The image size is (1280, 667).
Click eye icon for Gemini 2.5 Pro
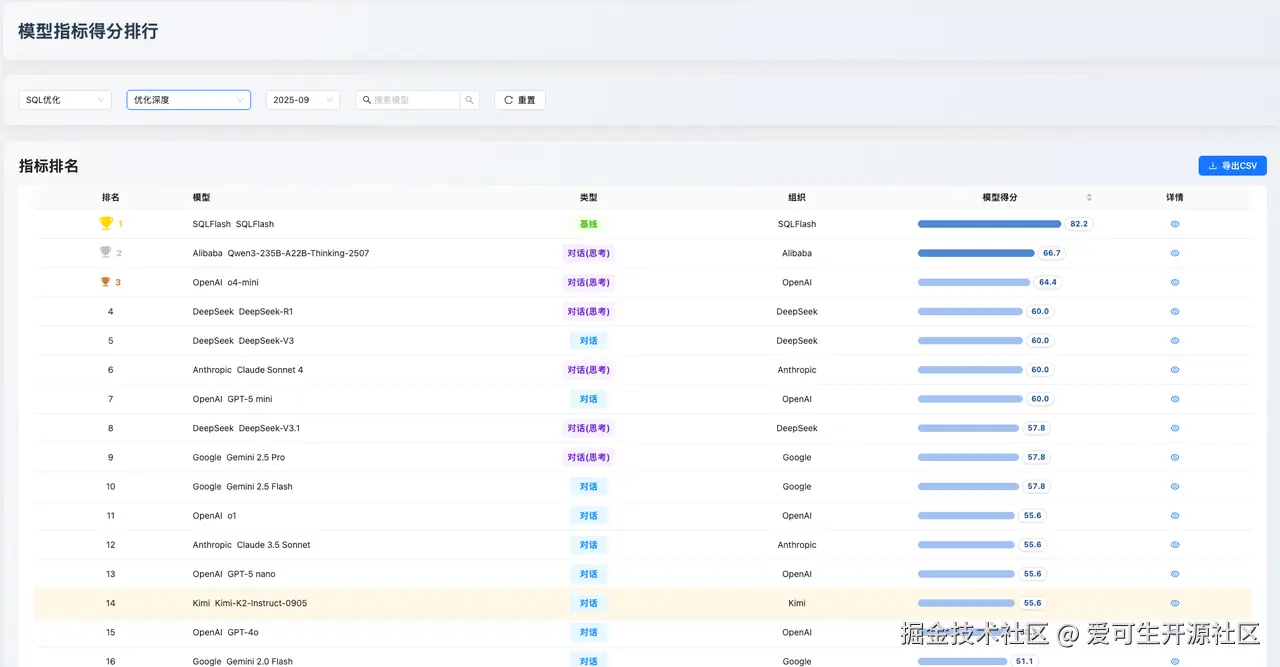tap(1175, 457)
